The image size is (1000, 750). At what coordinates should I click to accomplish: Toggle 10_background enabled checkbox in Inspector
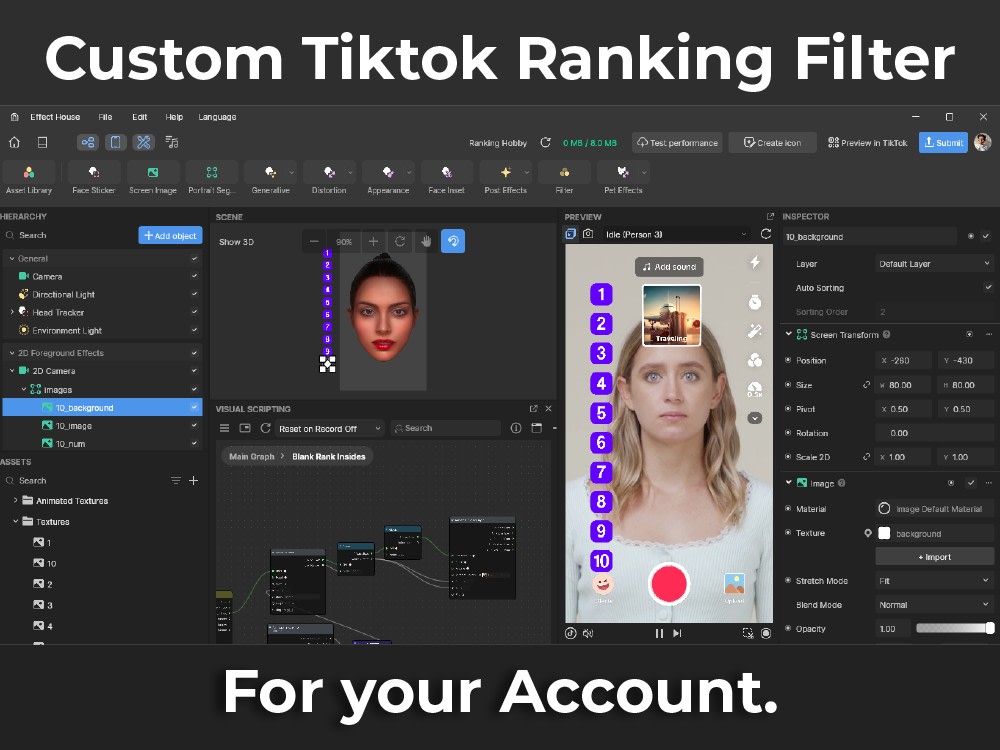[986, 236]
